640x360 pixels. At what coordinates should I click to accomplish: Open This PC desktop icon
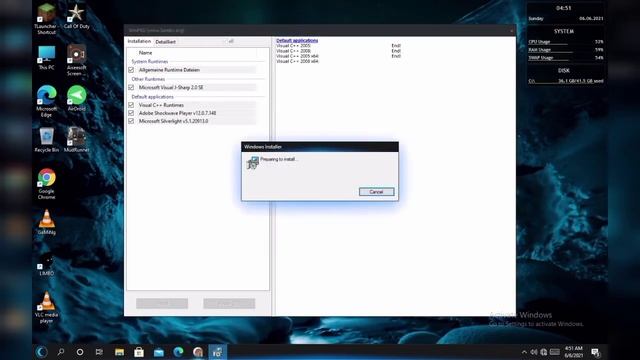point(46,58)
